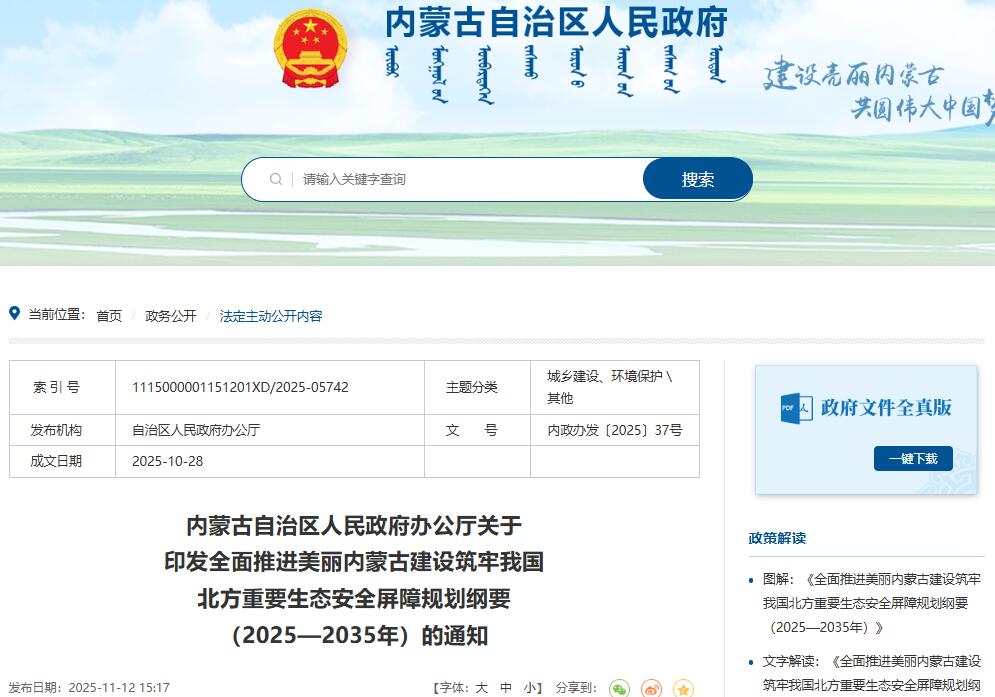Image resolution: width=995 pixels, height=697 pixels.
Task: Go to 首页 in the breadcrumb
Action: [x=109, y=316]
